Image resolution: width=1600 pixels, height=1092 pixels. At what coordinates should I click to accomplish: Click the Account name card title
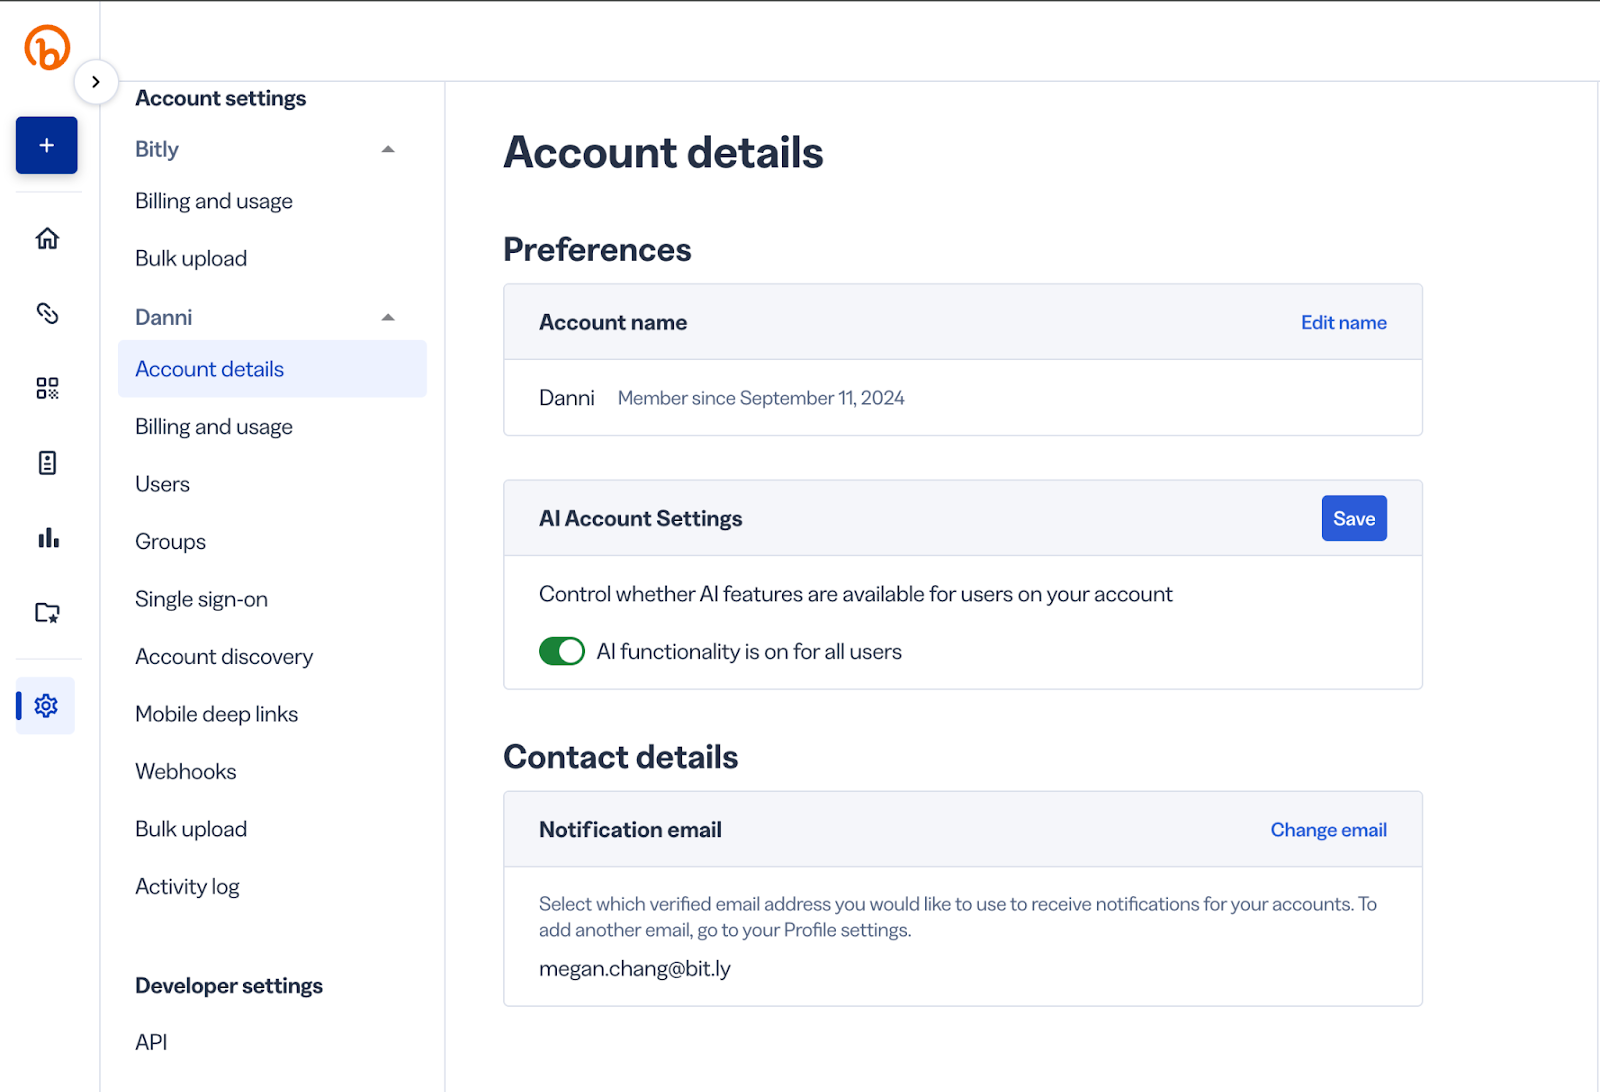click(613, 322)
